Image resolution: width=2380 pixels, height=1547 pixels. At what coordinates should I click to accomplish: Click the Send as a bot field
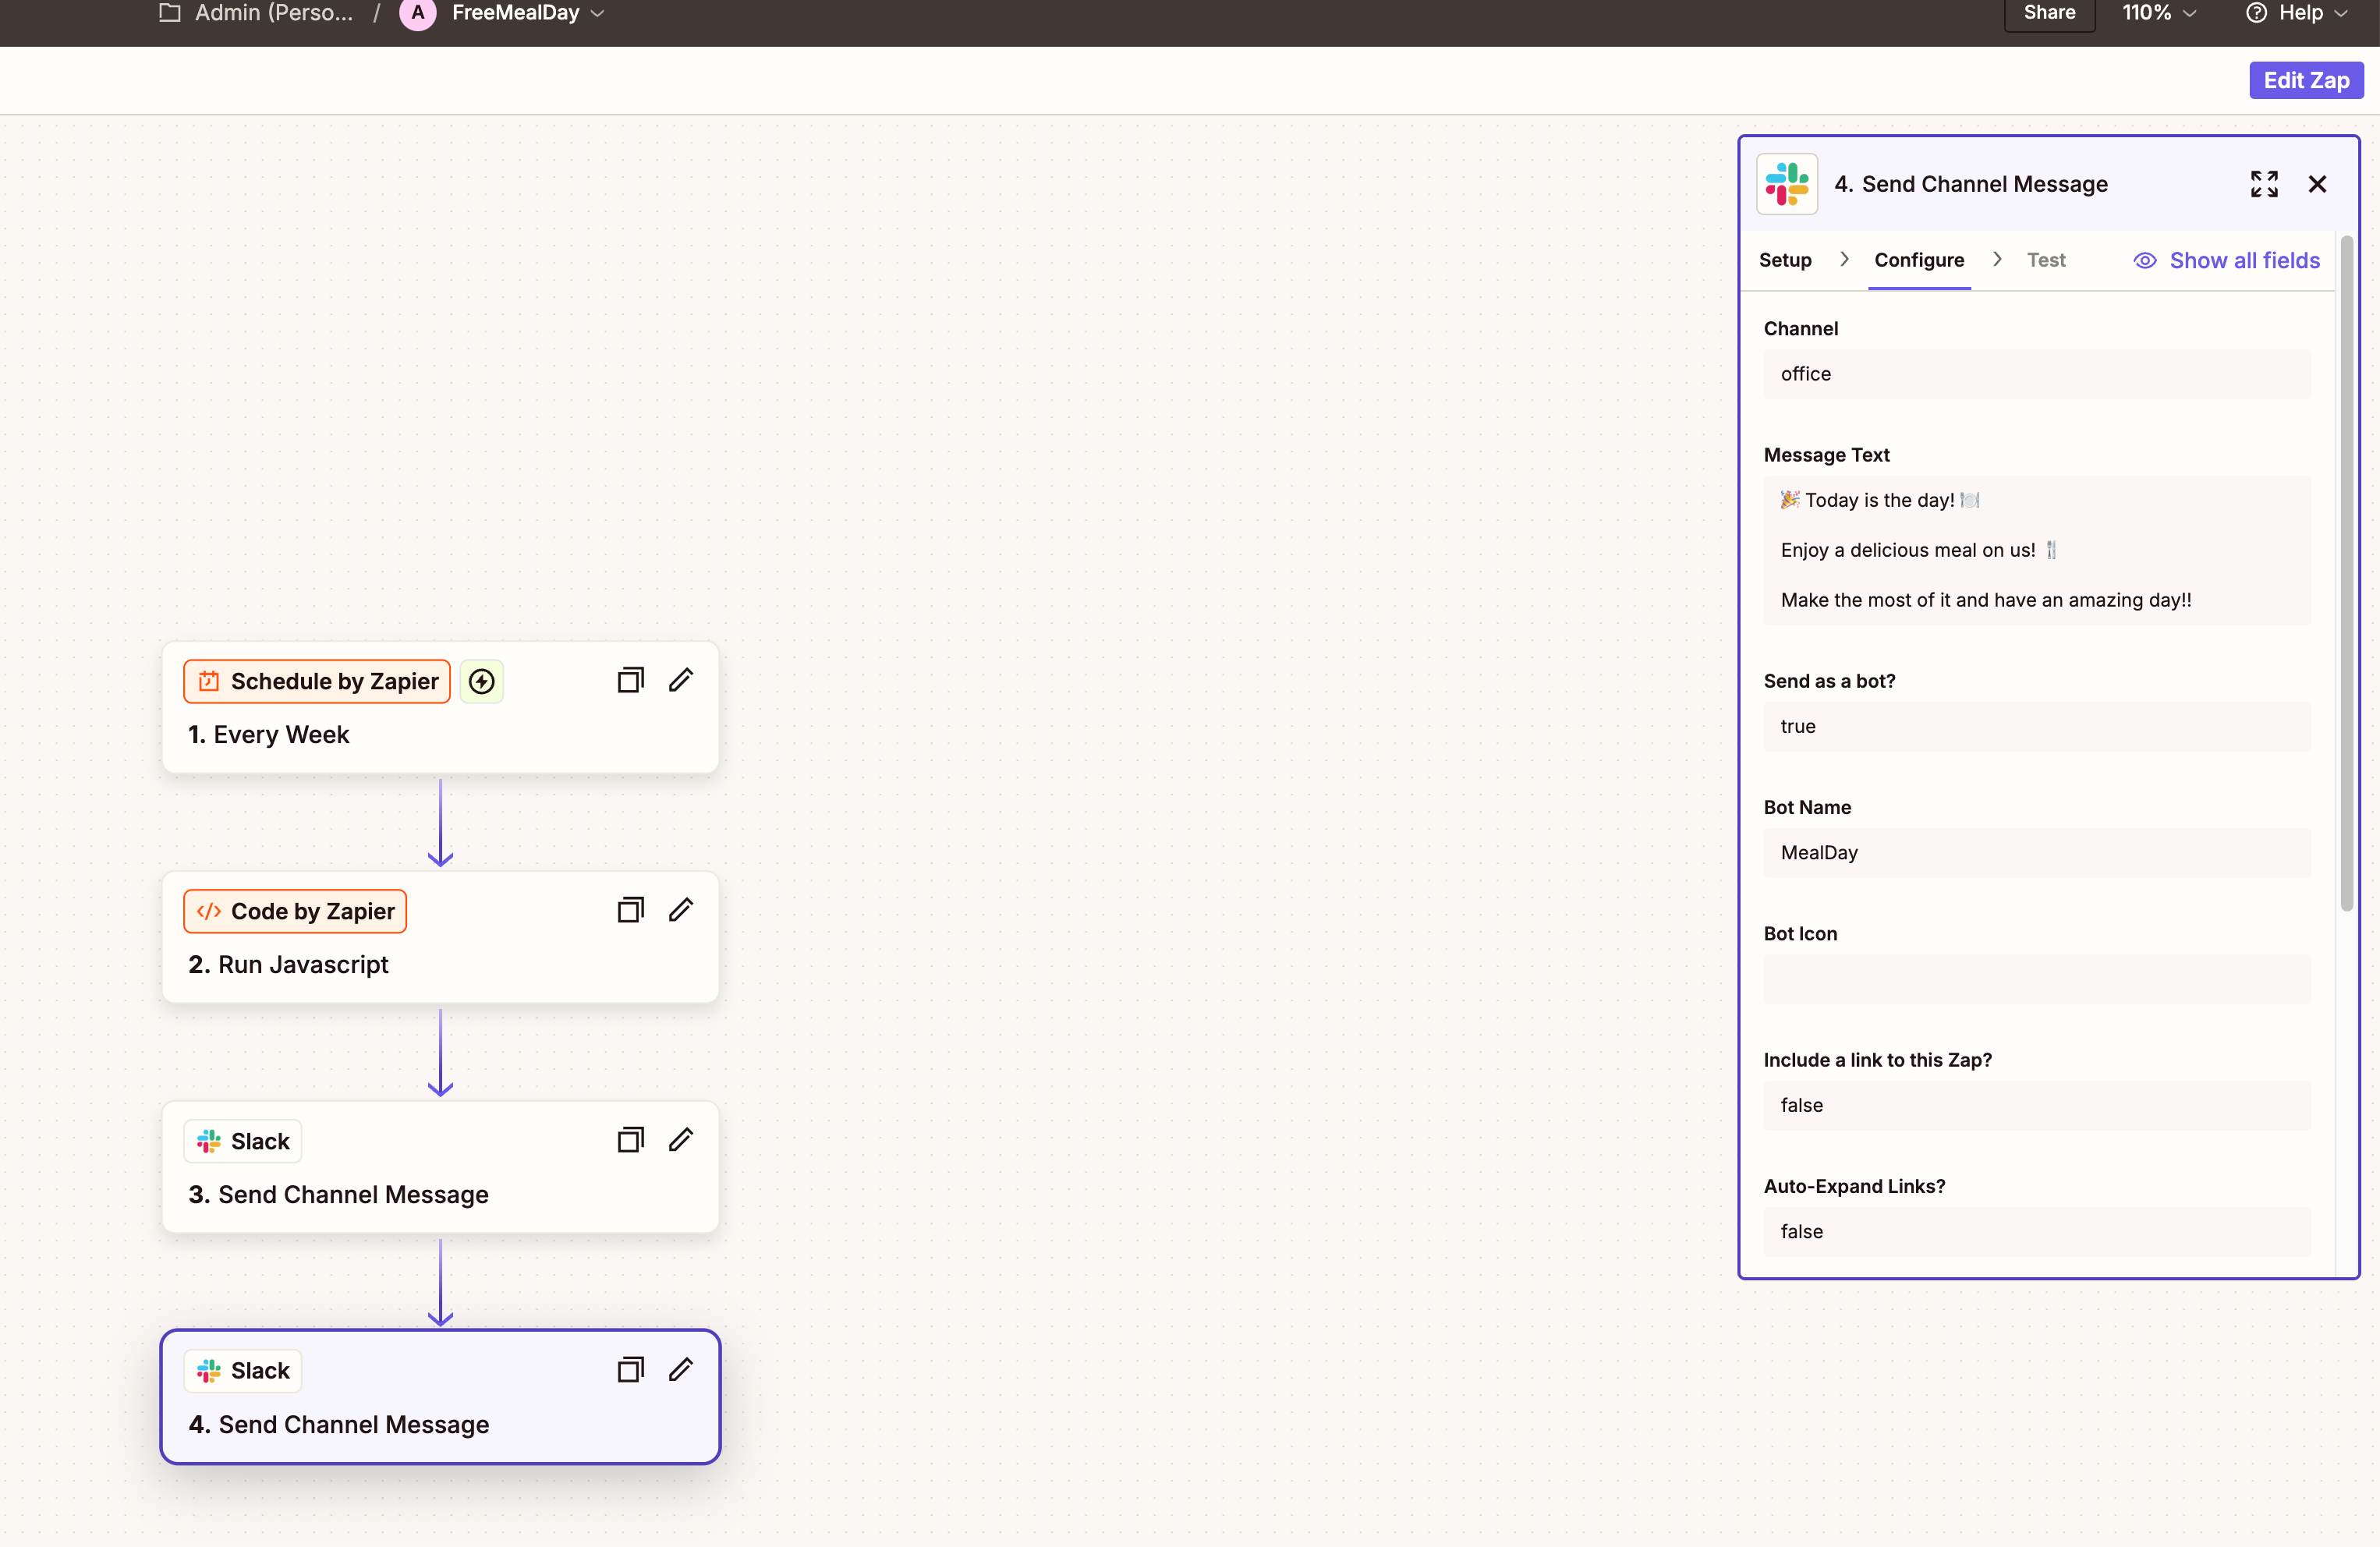[x=2037, y=727]
